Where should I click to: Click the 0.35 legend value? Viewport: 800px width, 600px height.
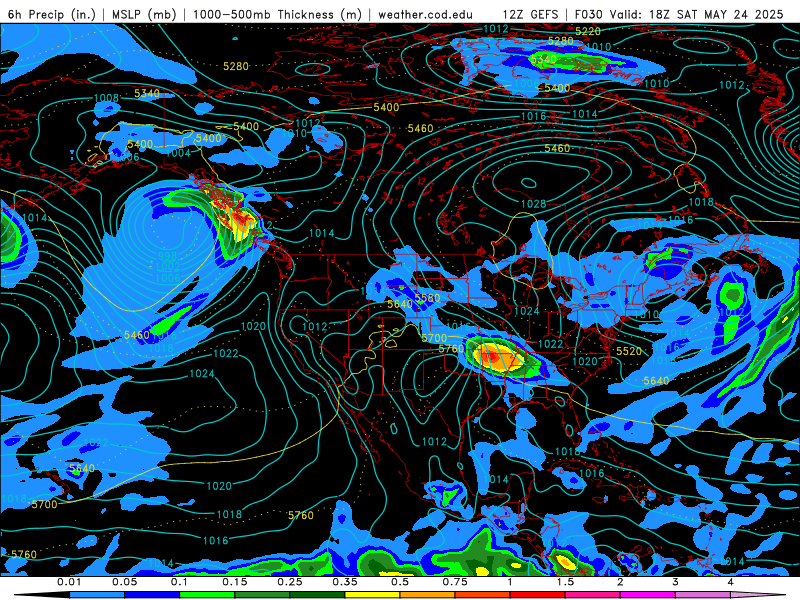click(345, 582)
